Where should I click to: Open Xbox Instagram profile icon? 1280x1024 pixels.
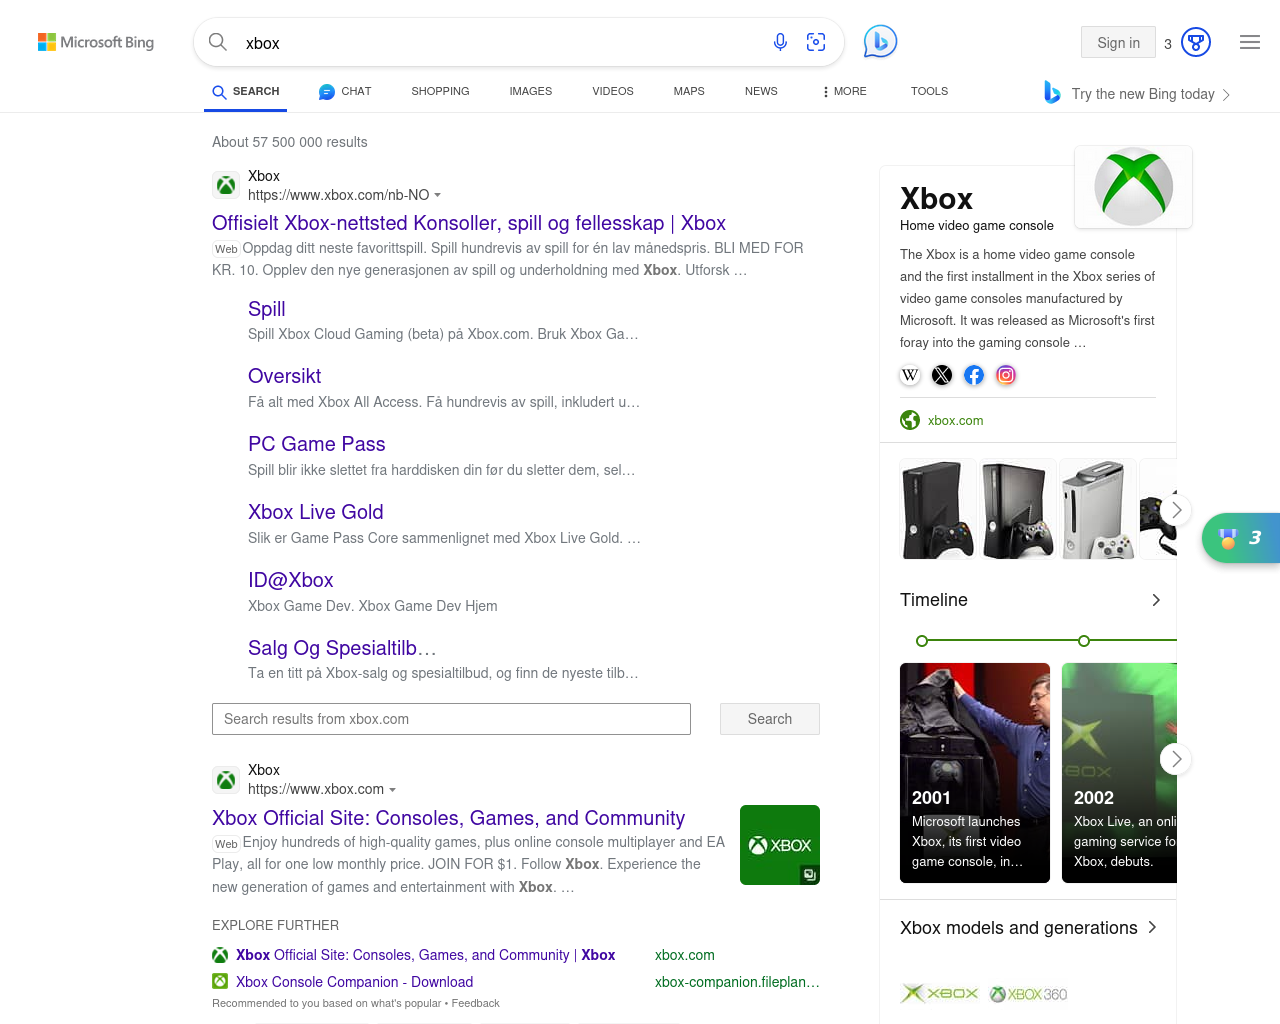[x=1006, y=375]
